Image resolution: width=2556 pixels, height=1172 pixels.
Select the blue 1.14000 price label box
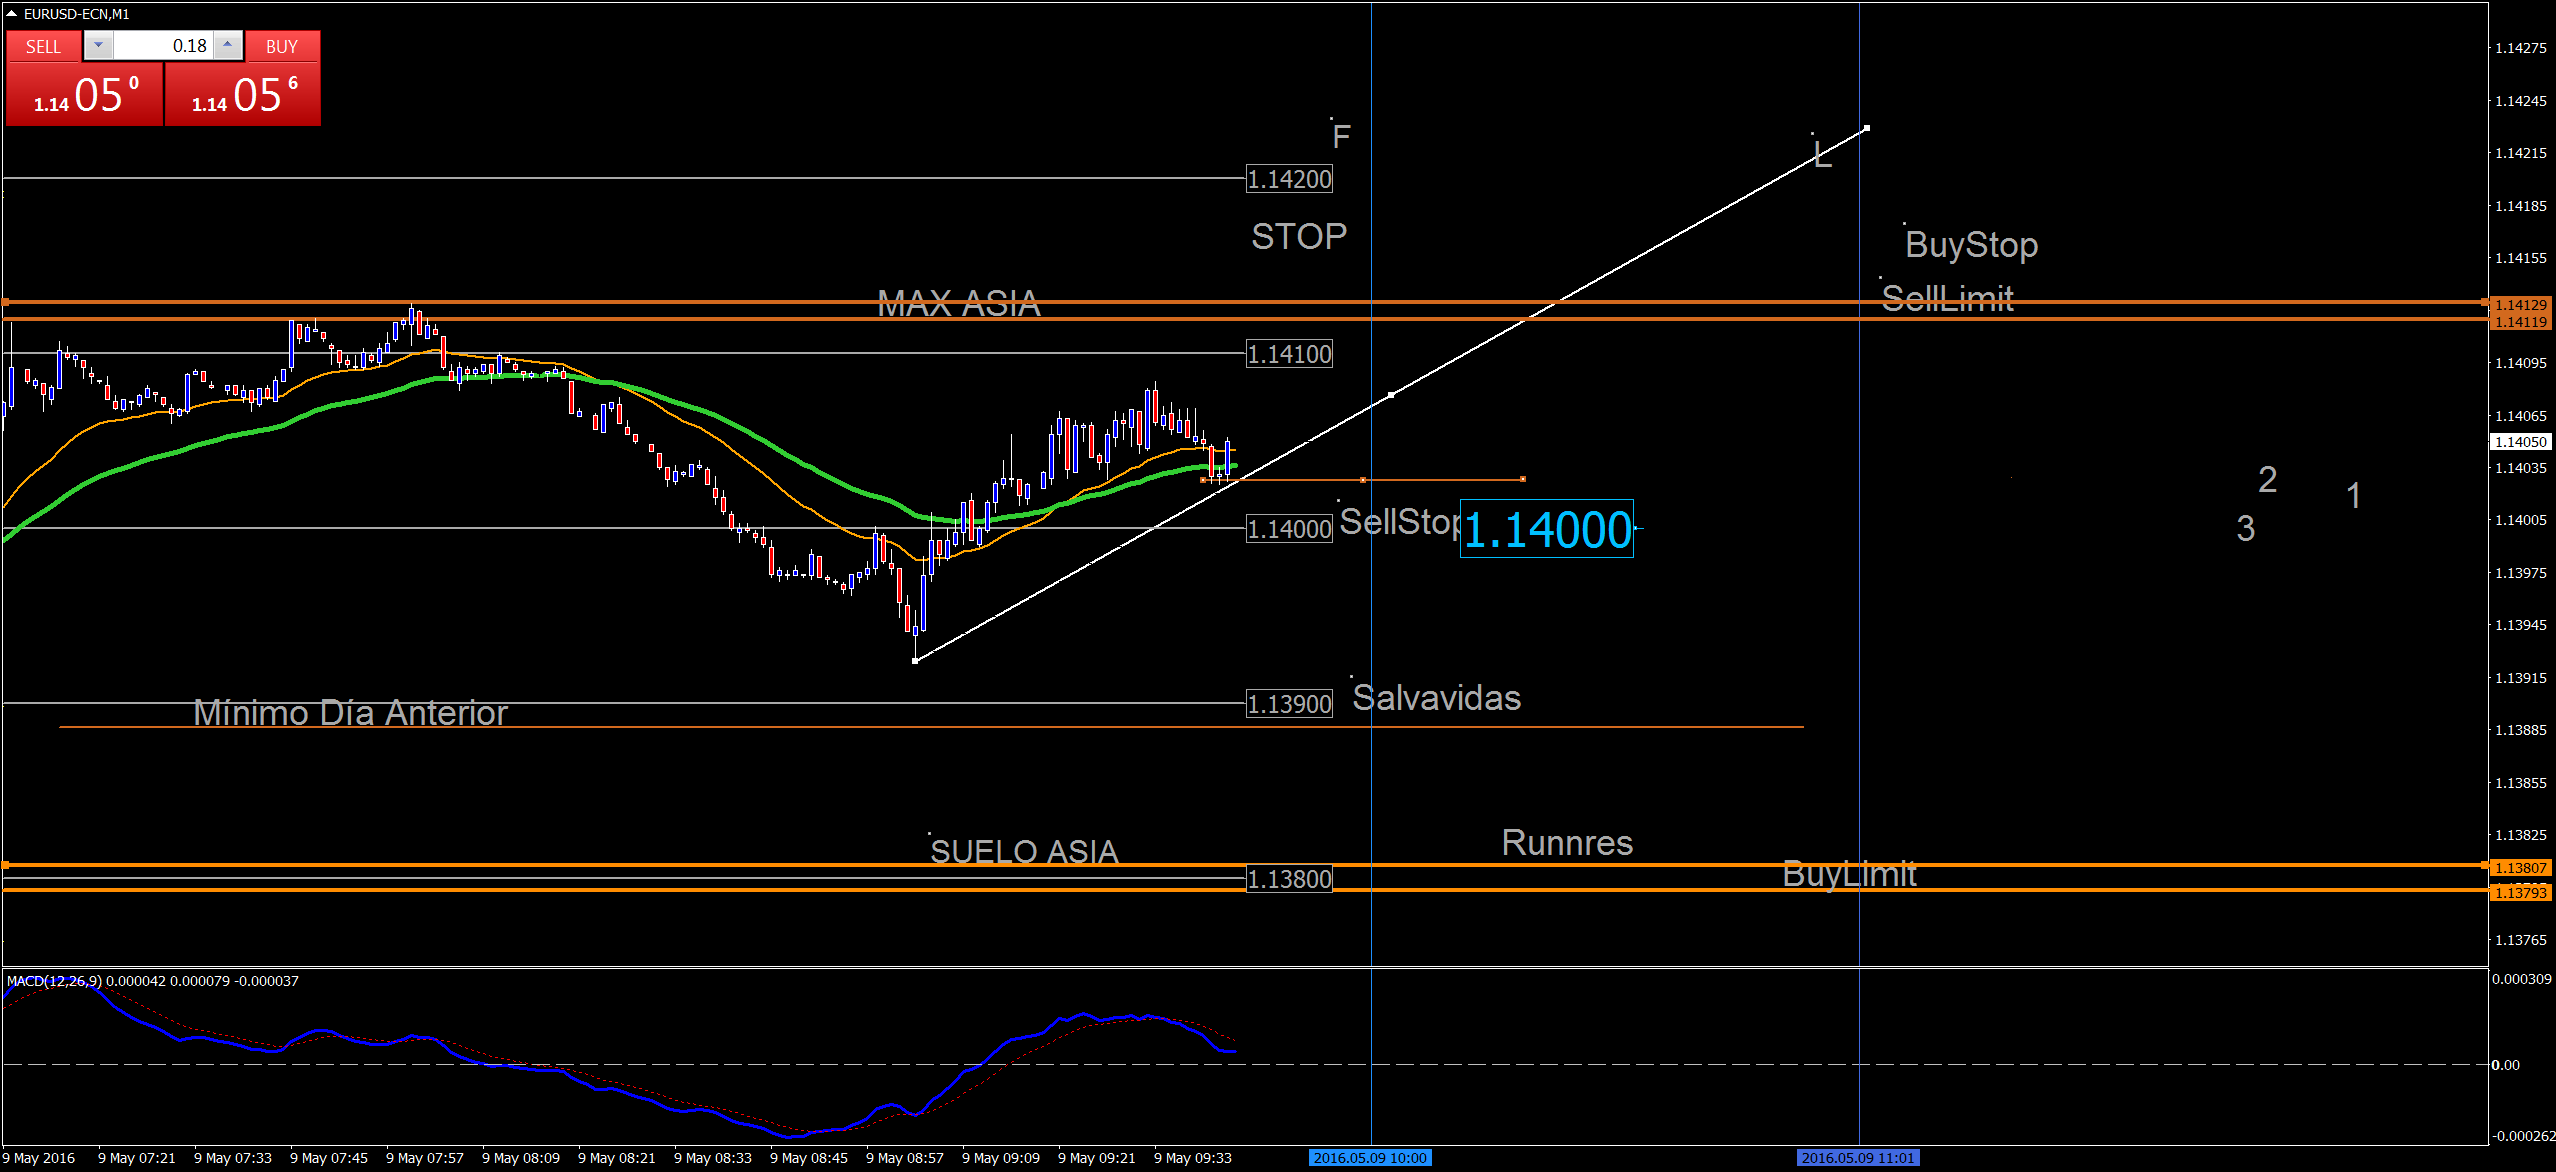coord(1546,529)
